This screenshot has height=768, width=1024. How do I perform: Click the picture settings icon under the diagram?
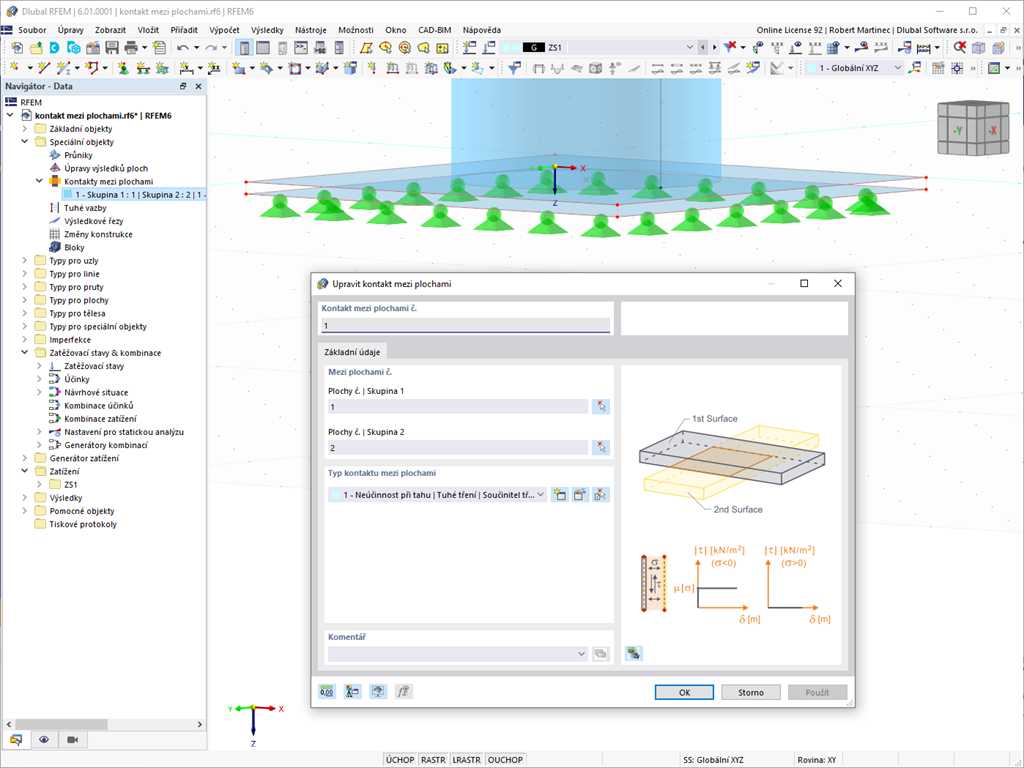(633, 653)
